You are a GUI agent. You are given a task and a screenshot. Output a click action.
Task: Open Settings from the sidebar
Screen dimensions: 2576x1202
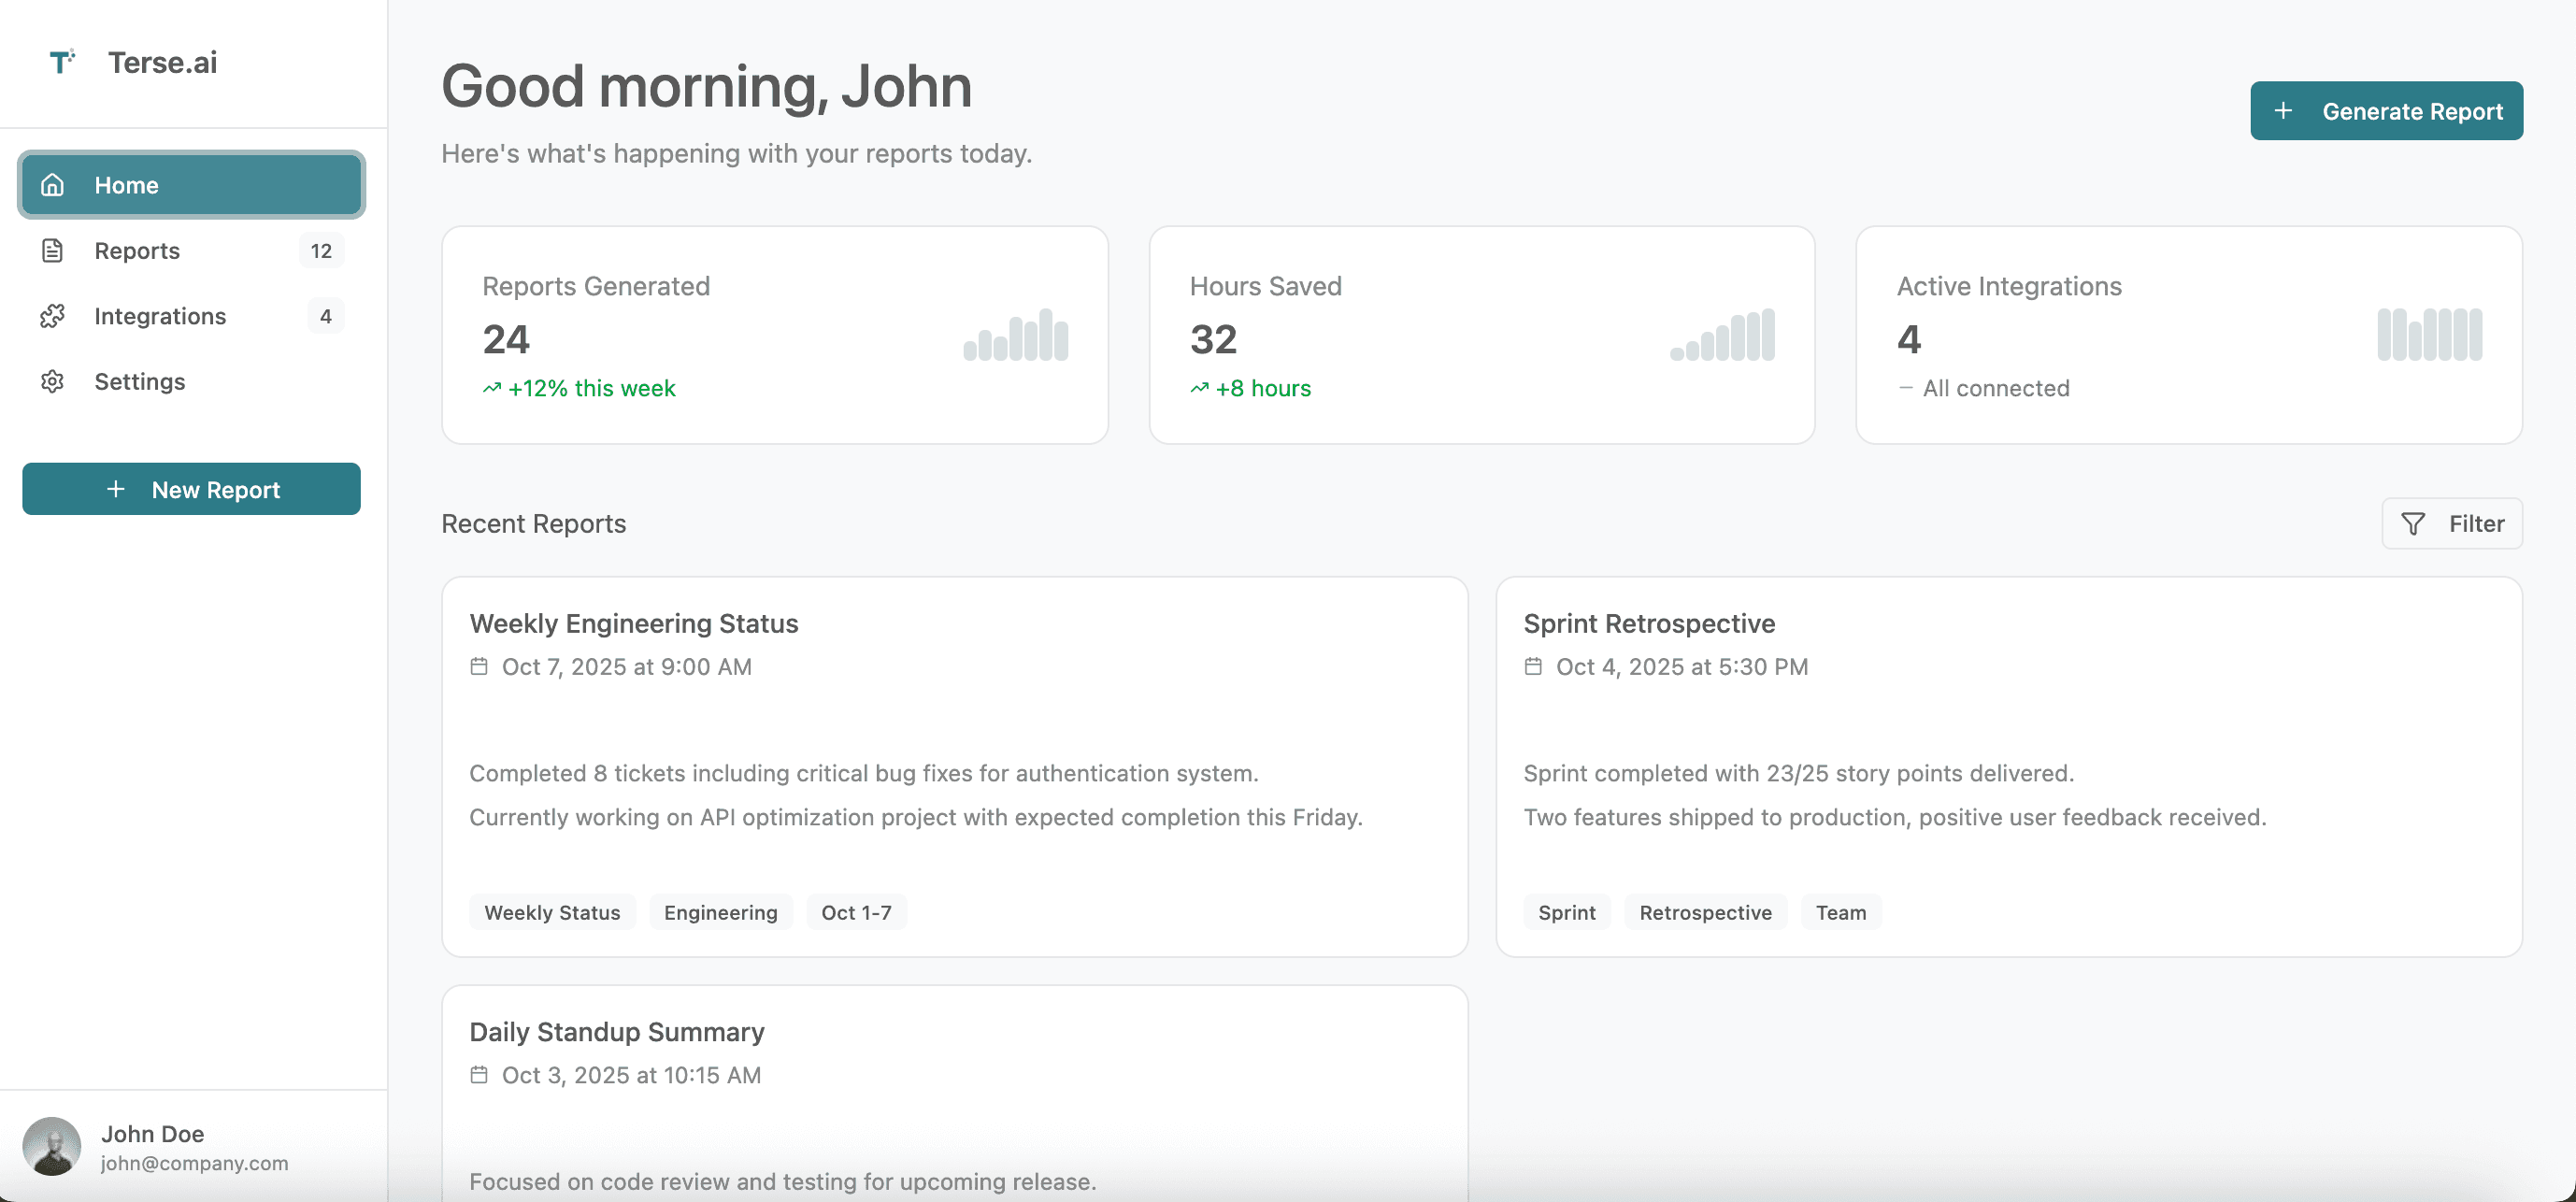(x=191, y=381)
